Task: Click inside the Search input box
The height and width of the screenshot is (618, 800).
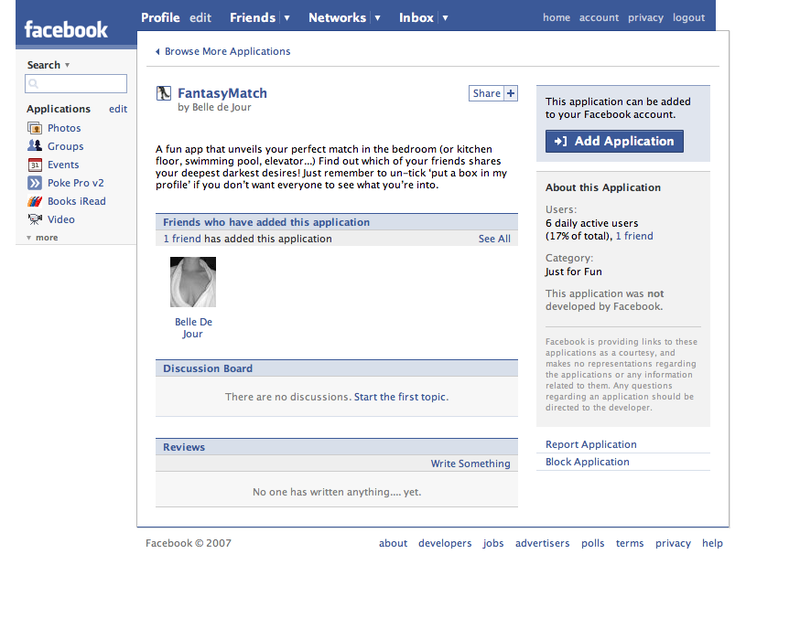Action: (76, 84)
